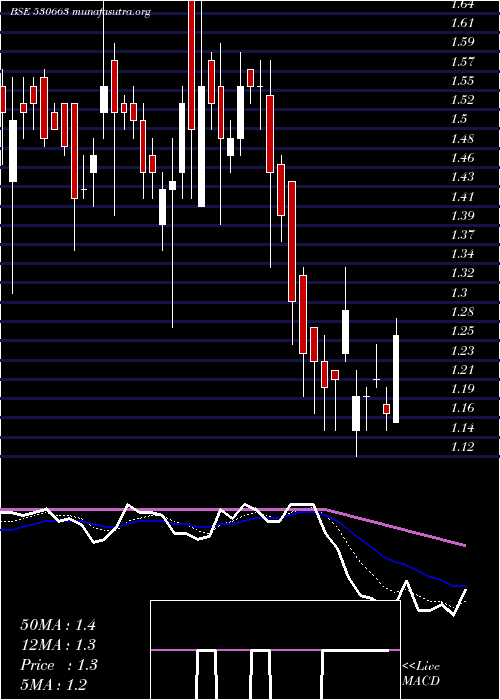This screenshot has width=500, height=700.
Task: Click the 1.14 price axis label
Action: click(462, 428)
